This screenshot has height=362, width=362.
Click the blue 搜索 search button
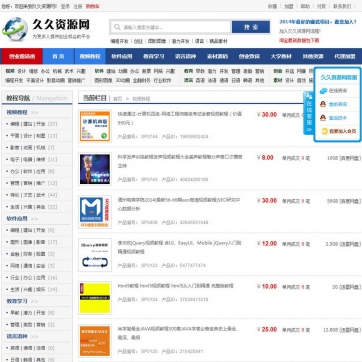pos(251,27)
